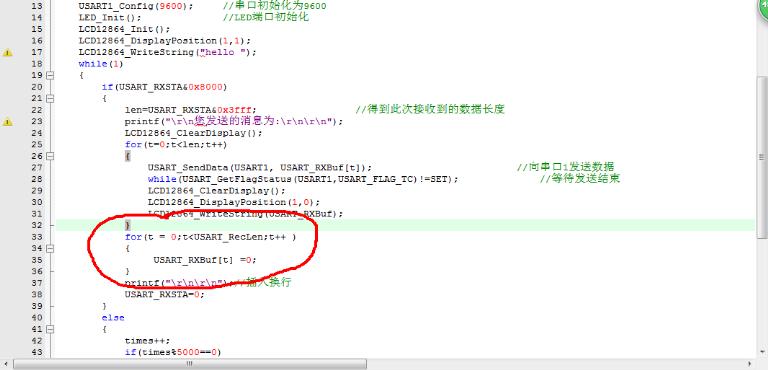Collapse the if block at line 21
This screenshot has height=370, width=768.
pos(49,99)
